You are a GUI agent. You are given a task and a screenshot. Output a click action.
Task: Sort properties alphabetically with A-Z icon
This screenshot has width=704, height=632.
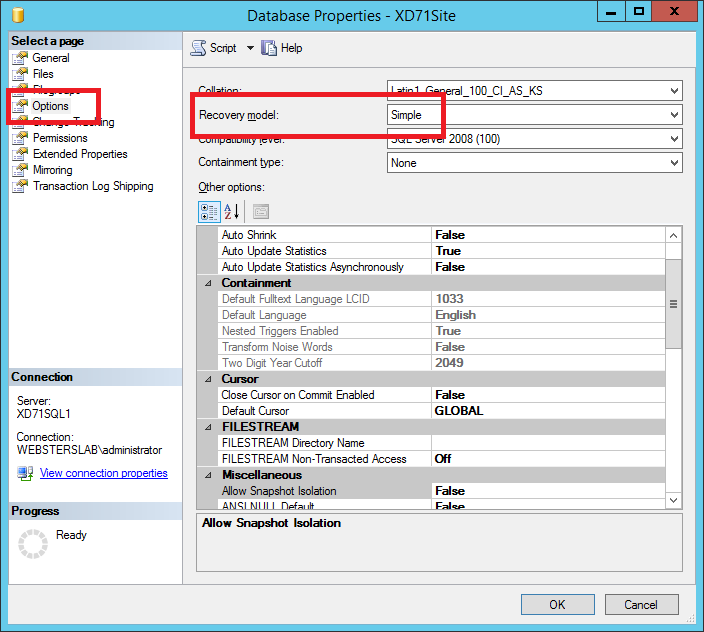[x=232, y=211]
